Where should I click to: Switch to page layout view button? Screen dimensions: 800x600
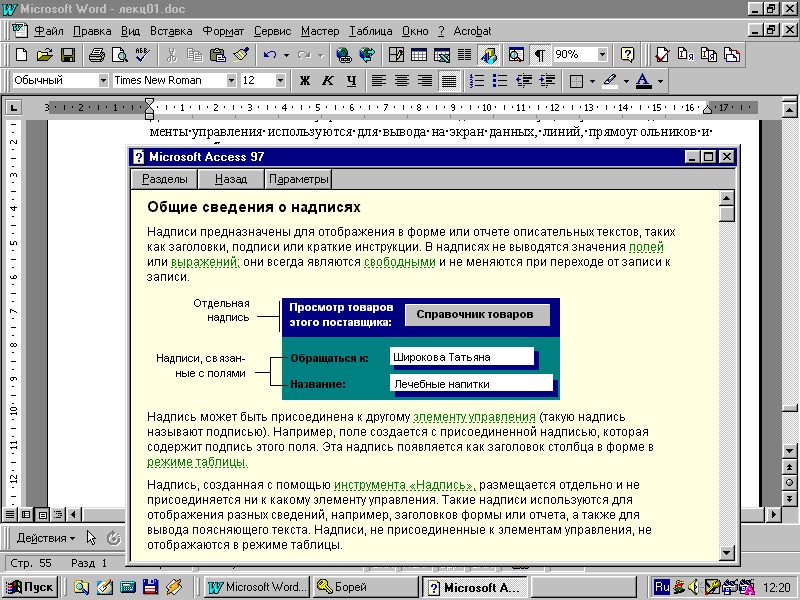tap(42, 514)
